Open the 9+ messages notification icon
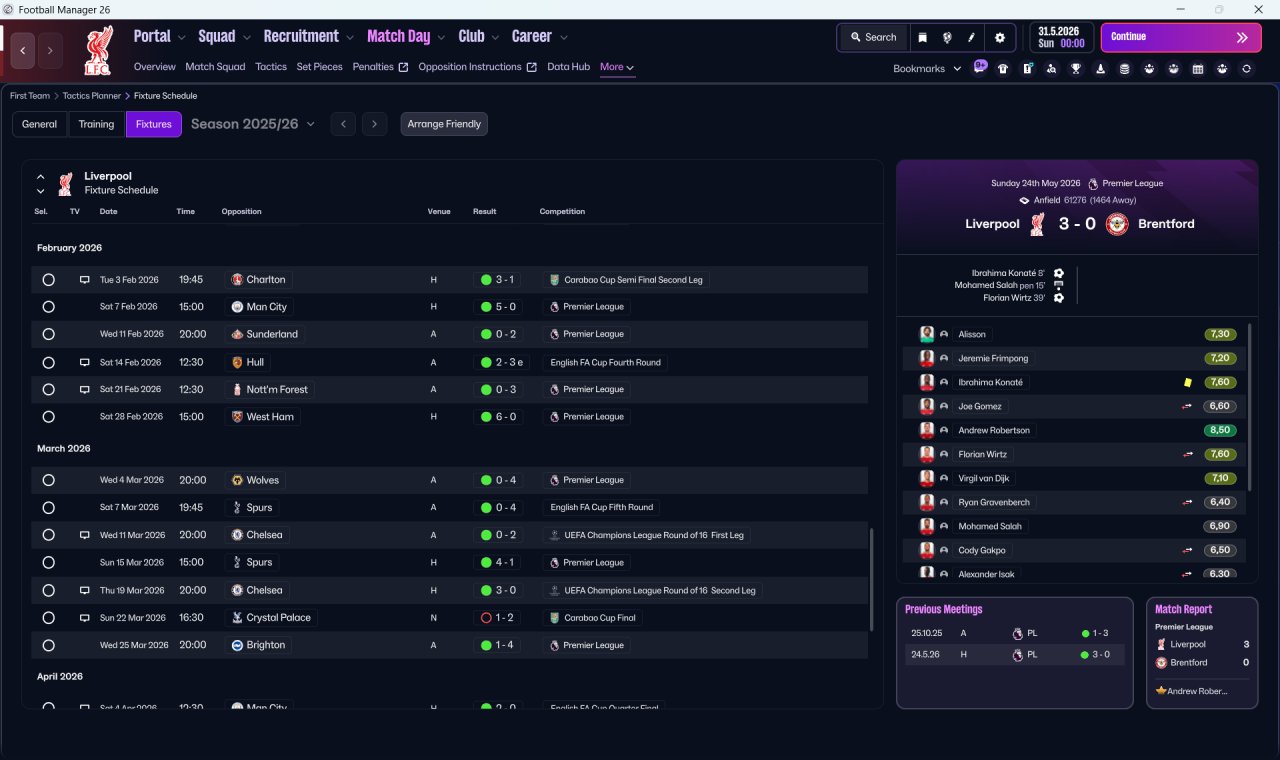The image size is (1280, 760). (979, 67)
